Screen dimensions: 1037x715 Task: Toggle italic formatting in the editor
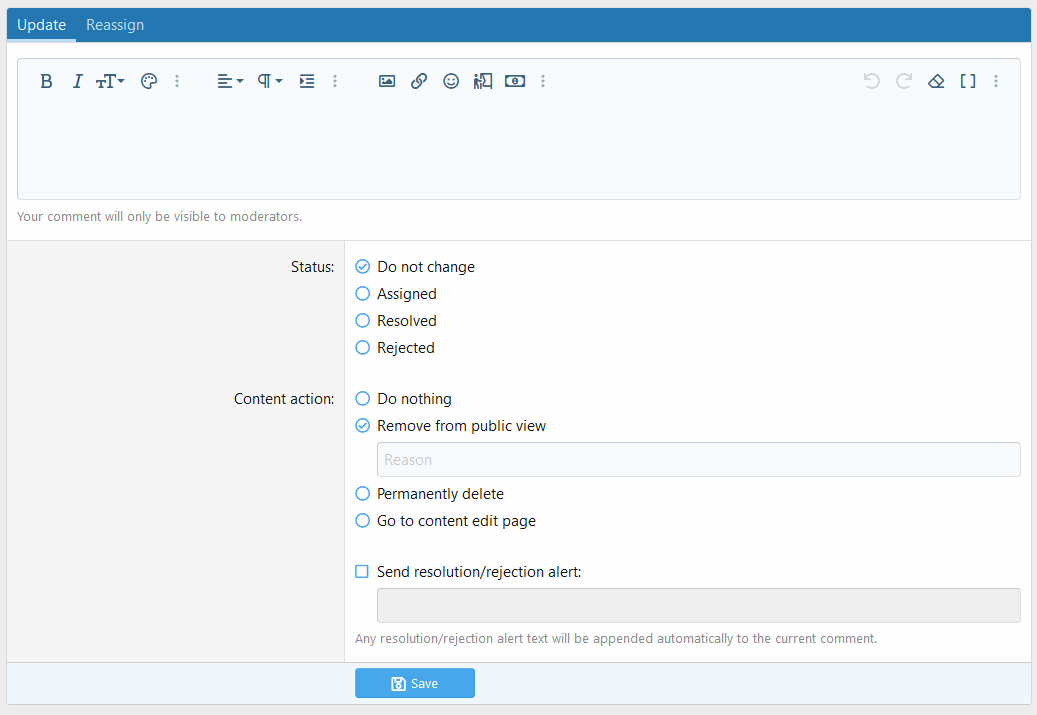click(77, 81)
